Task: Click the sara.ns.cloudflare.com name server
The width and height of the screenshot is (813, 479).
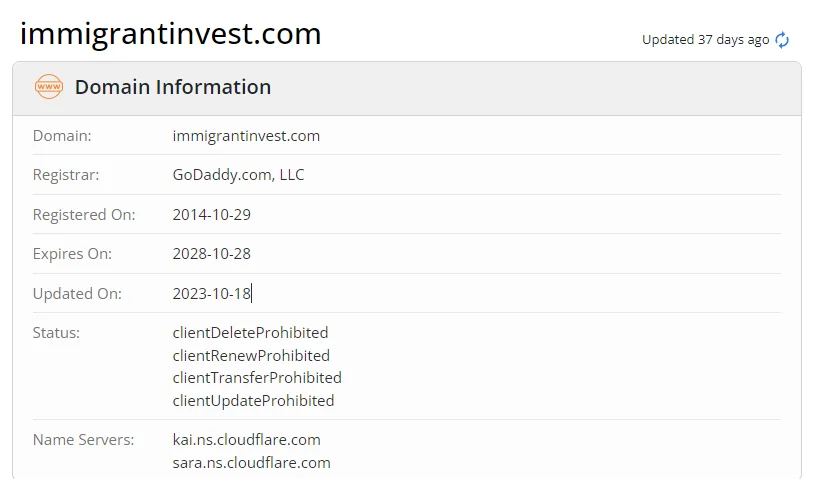Action: coord(251,462)
